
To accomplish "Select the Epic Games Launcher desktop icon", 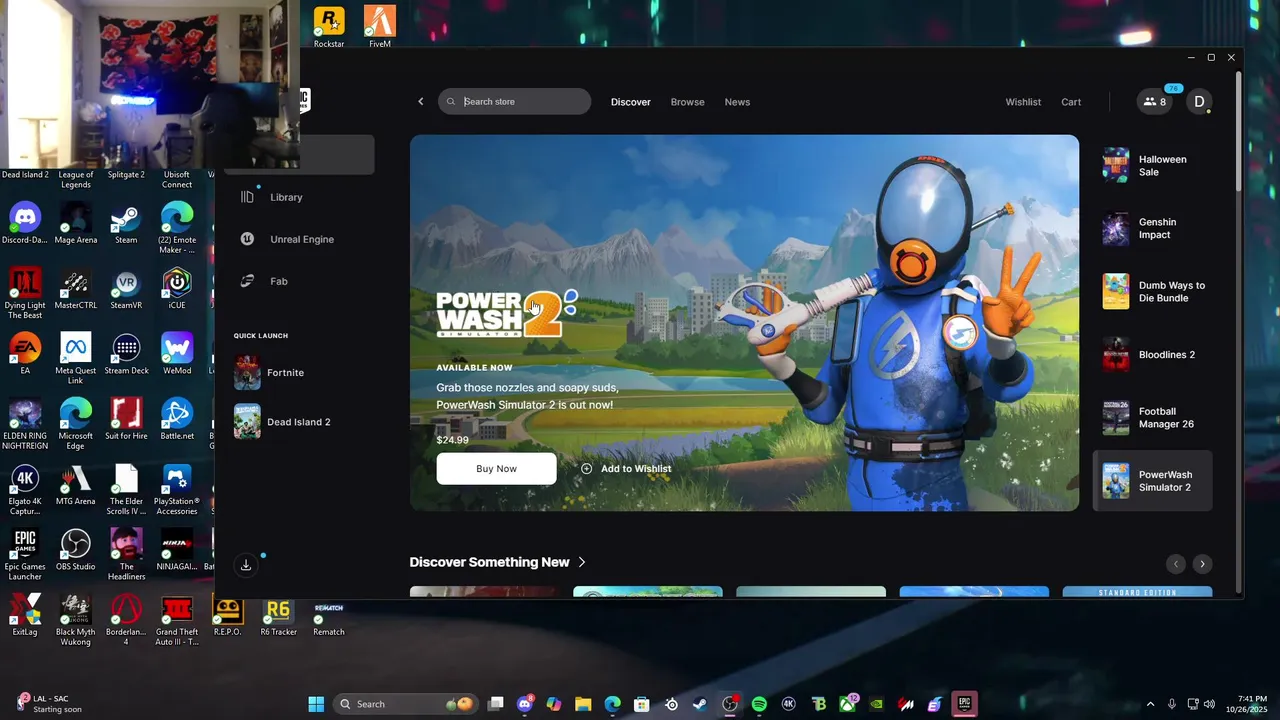I will pyautogui.click(x=25, y=555).
